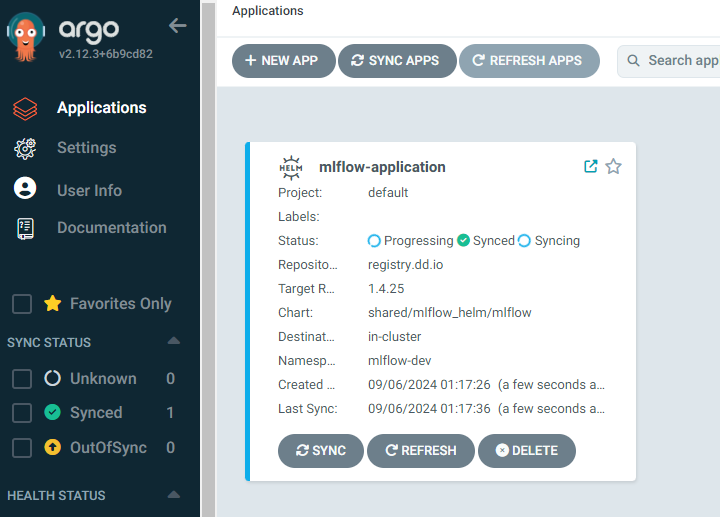Click SYNC on mlflow-application card
Screen dimensions: 720x517
(321, 451)
